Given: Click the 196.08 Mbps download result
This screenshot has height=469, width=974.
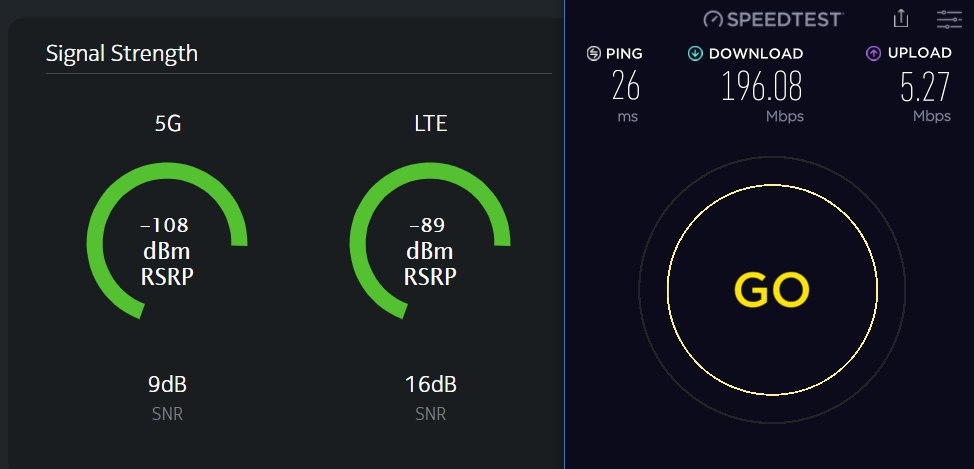Looking at the screenshot, I should tap(762, 88).
